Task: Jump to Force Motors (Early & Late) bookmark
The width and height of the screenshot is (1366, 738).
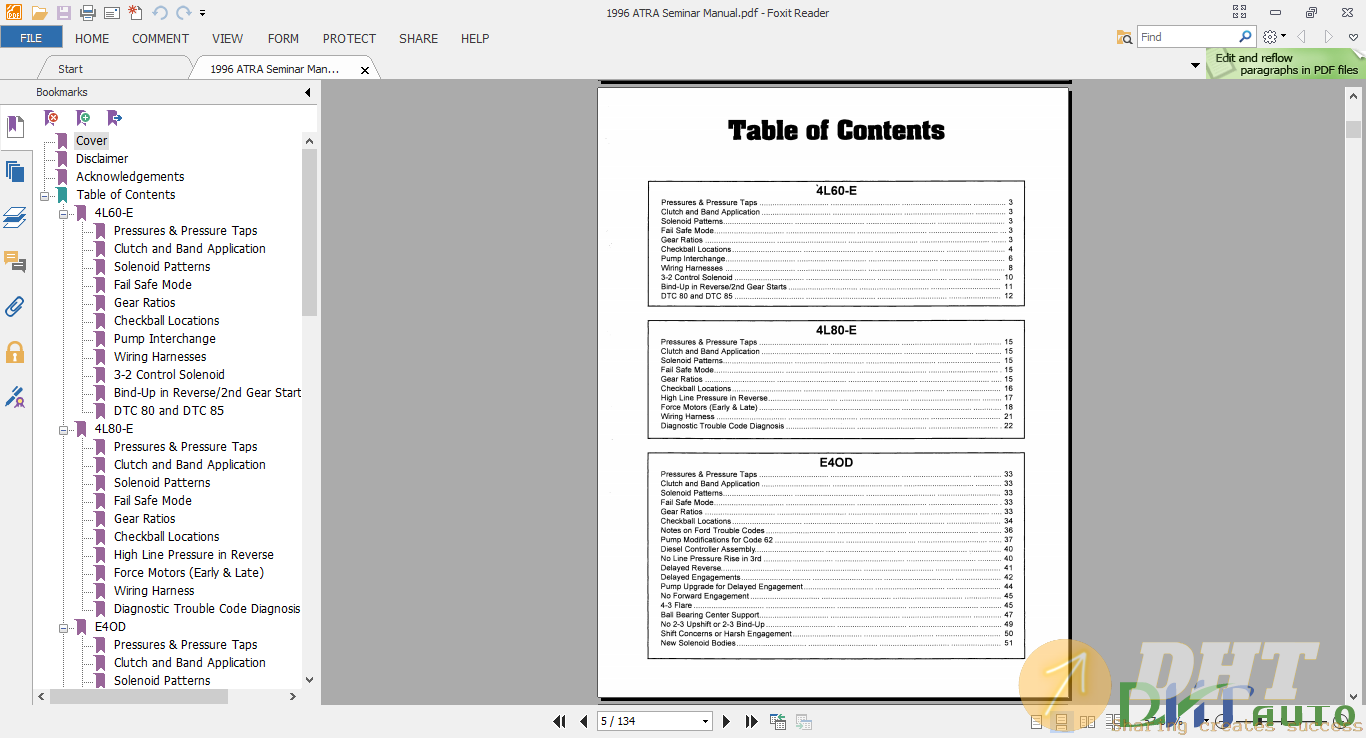Action: pos(189,573)
